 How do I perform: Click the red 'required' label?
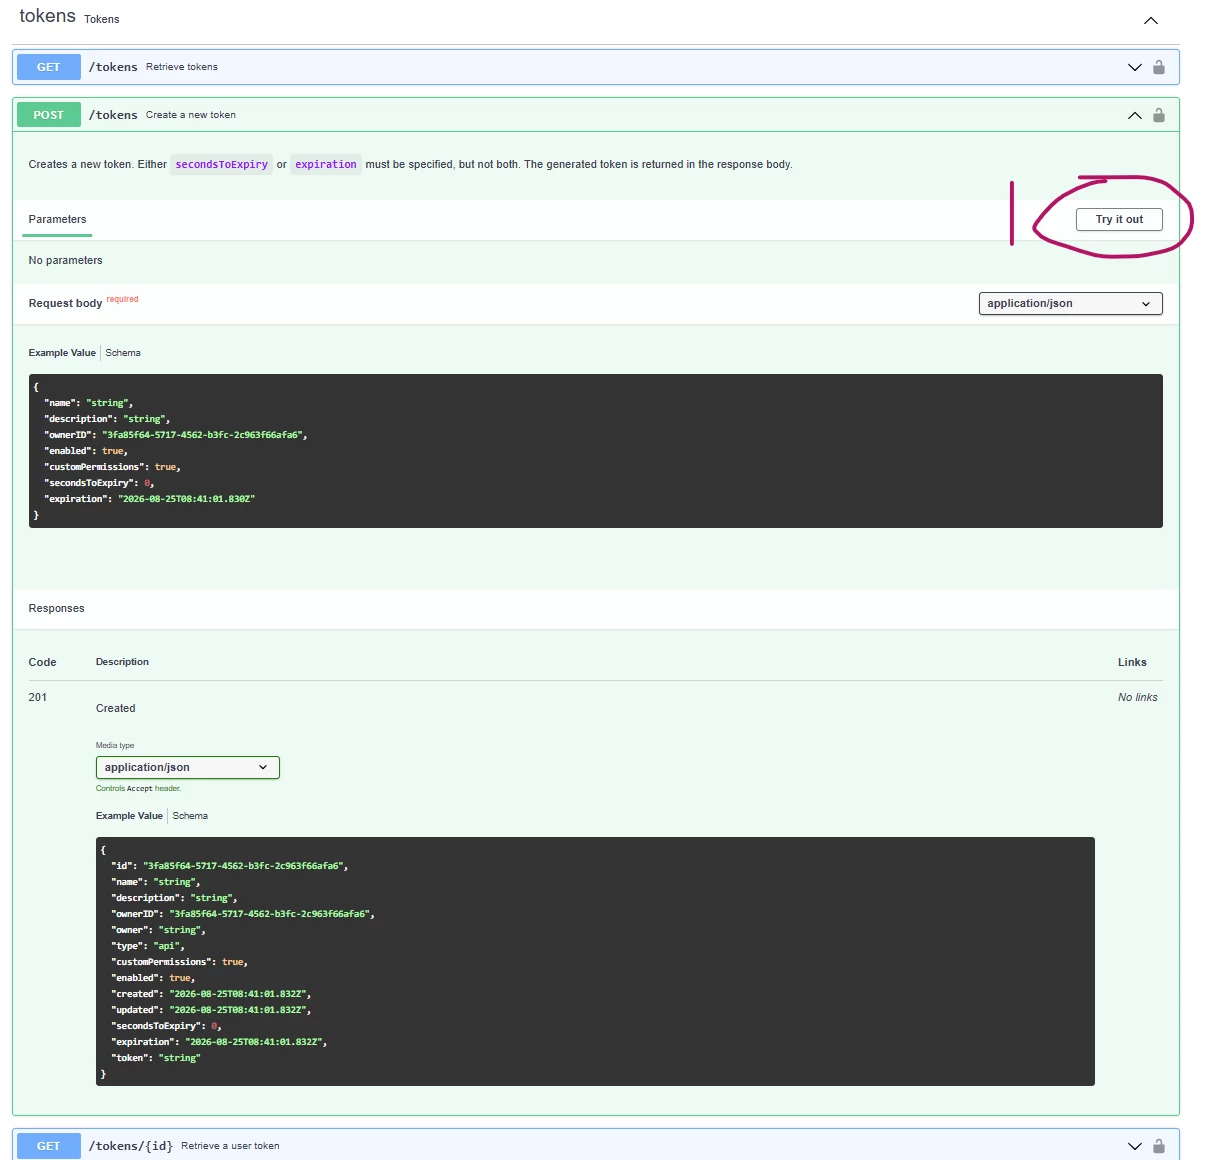[x=122, y=299]
